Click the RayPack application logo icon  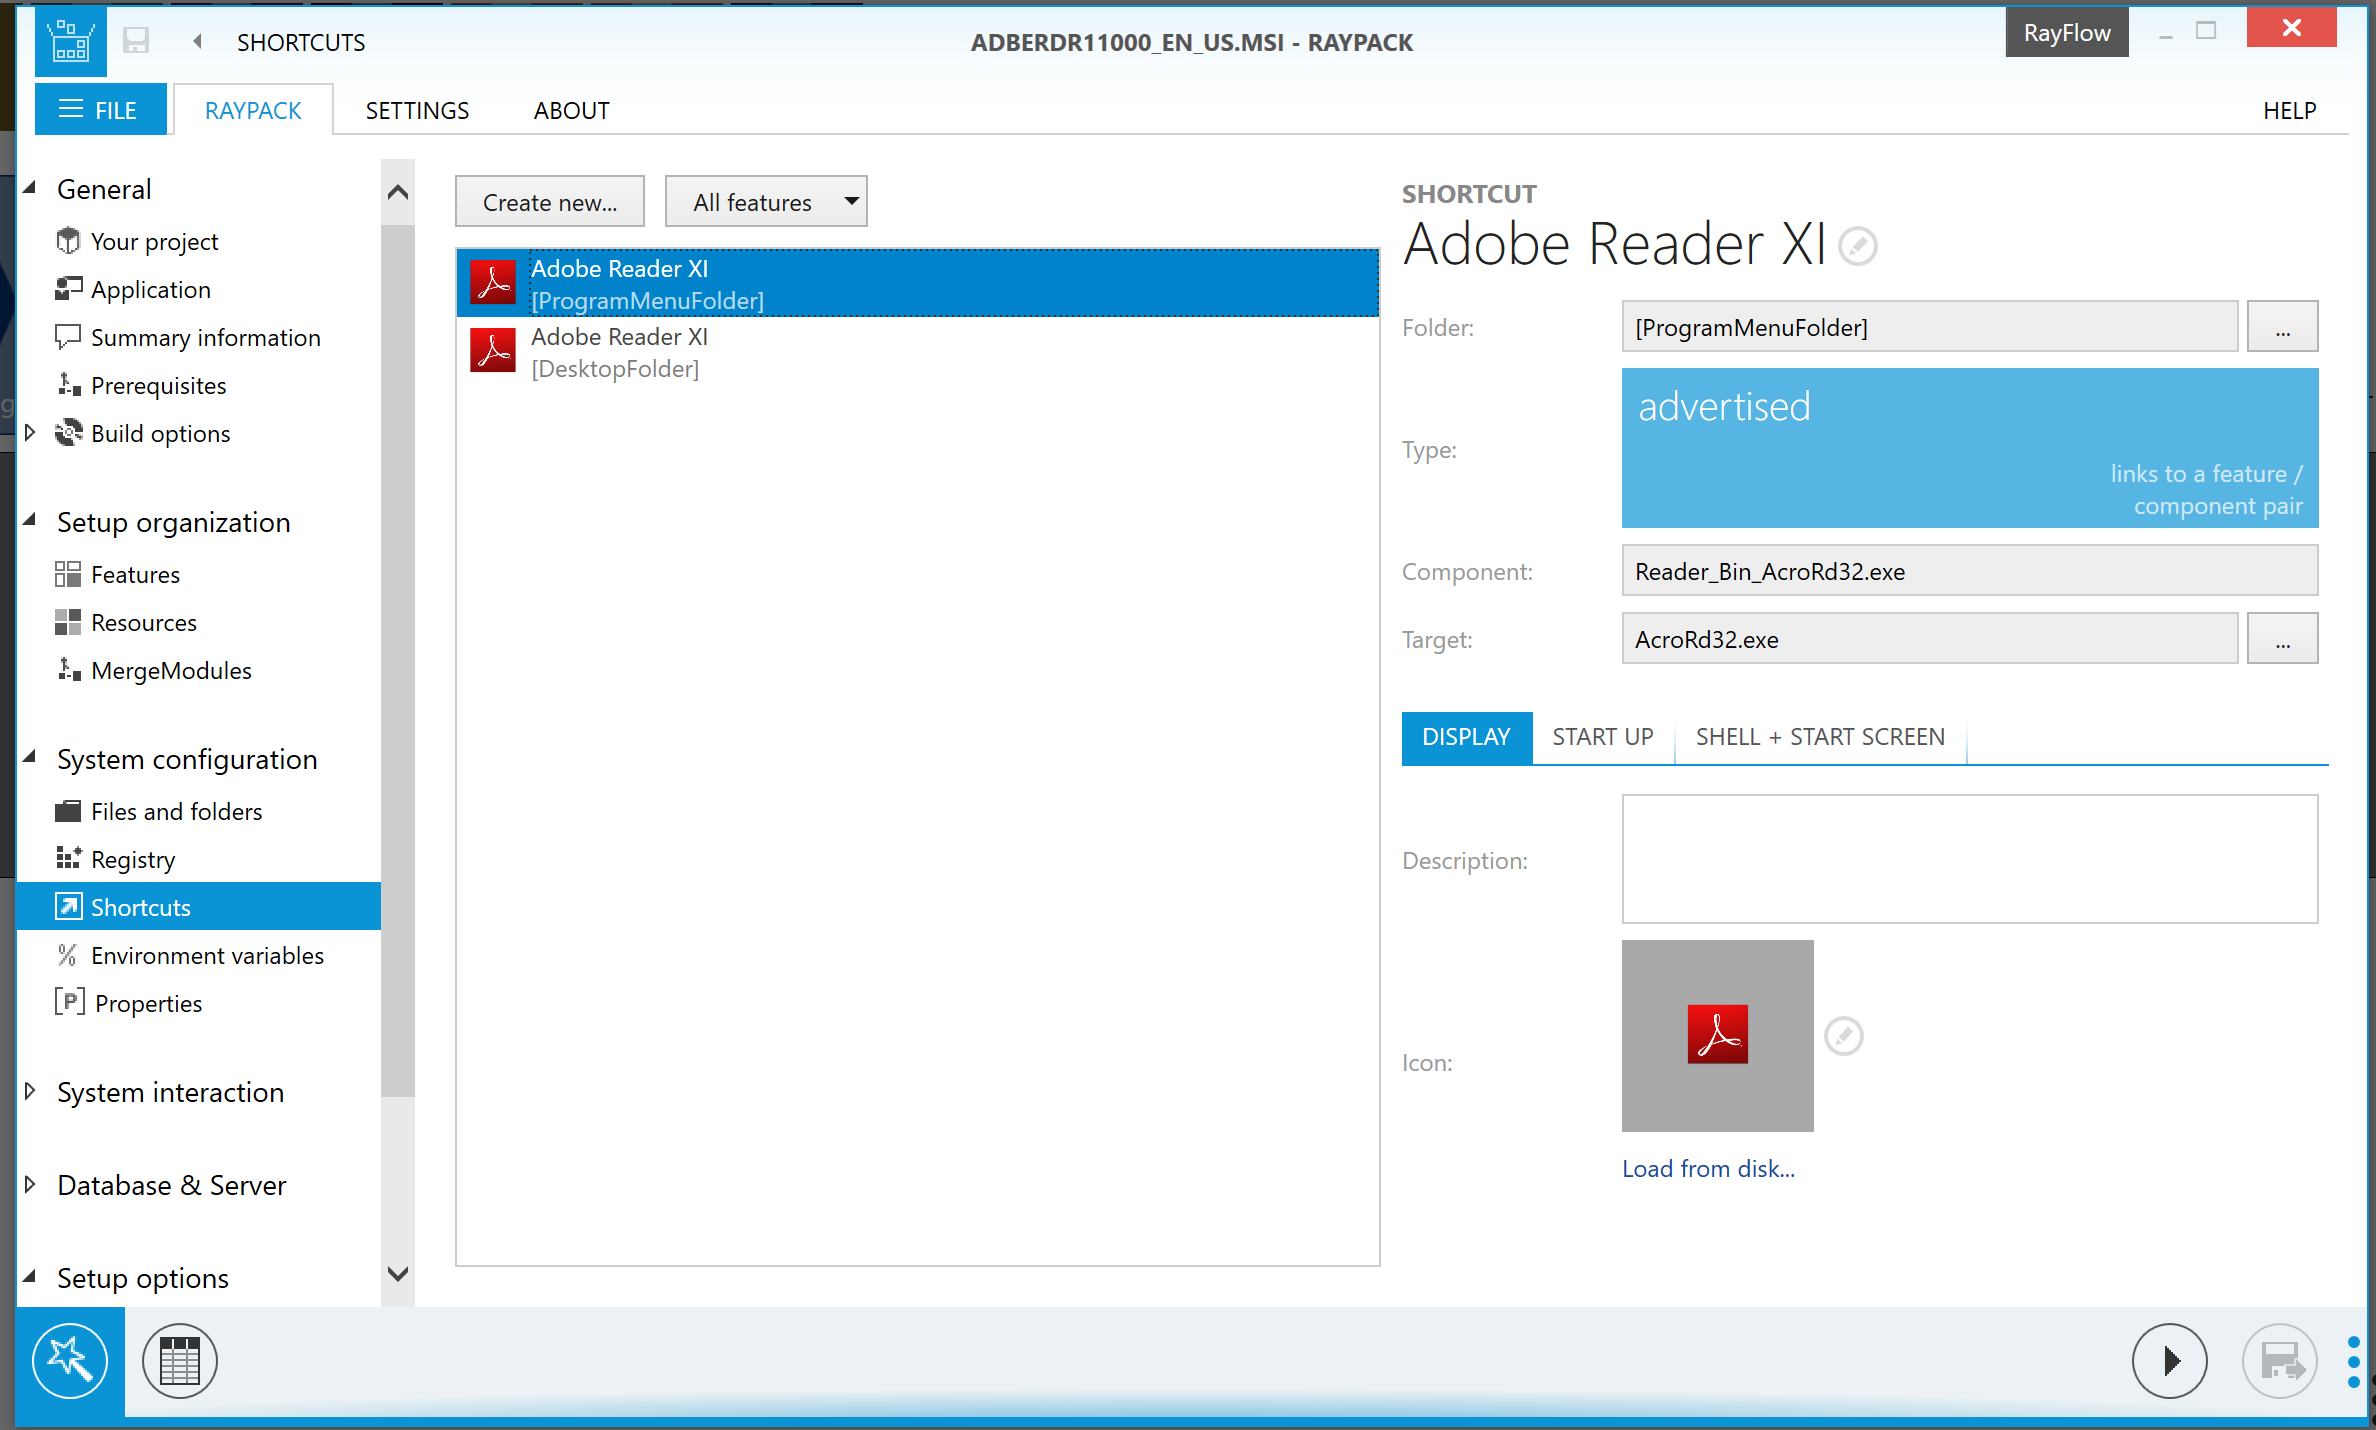[x=70, y=41]
